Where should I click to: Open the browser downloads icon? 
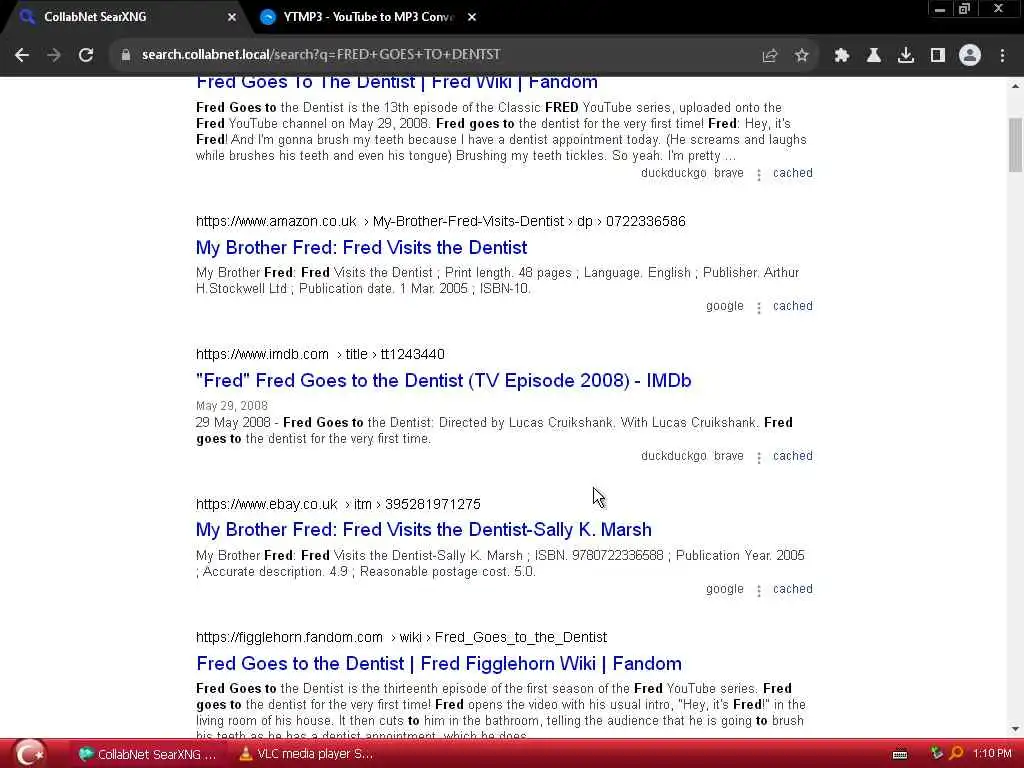pos(906,56)
